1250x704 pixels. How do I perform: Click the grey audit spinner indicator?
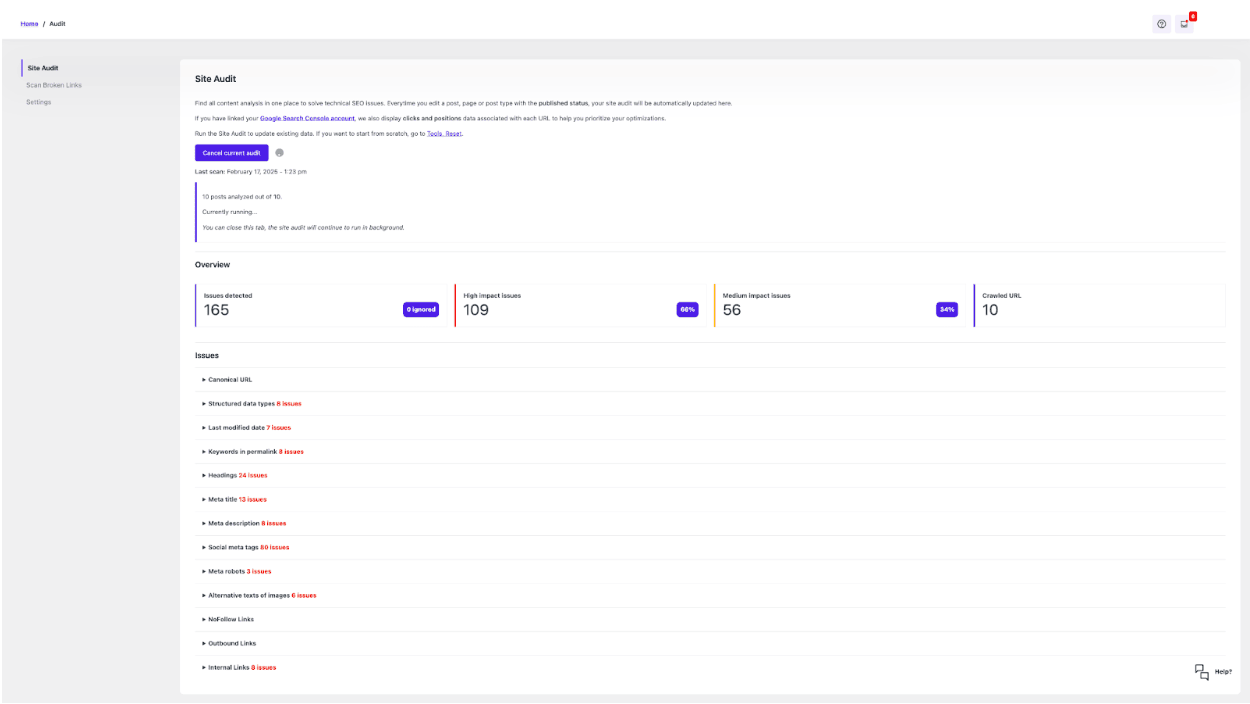279,153
